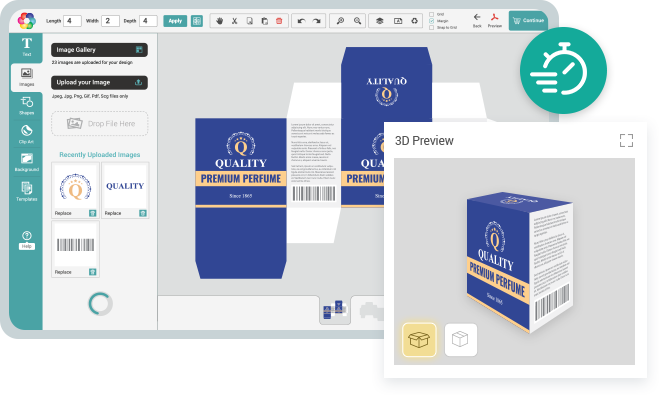Click the Width input field
The height and width of the screenshot is (395, 659).
[110, 21]
